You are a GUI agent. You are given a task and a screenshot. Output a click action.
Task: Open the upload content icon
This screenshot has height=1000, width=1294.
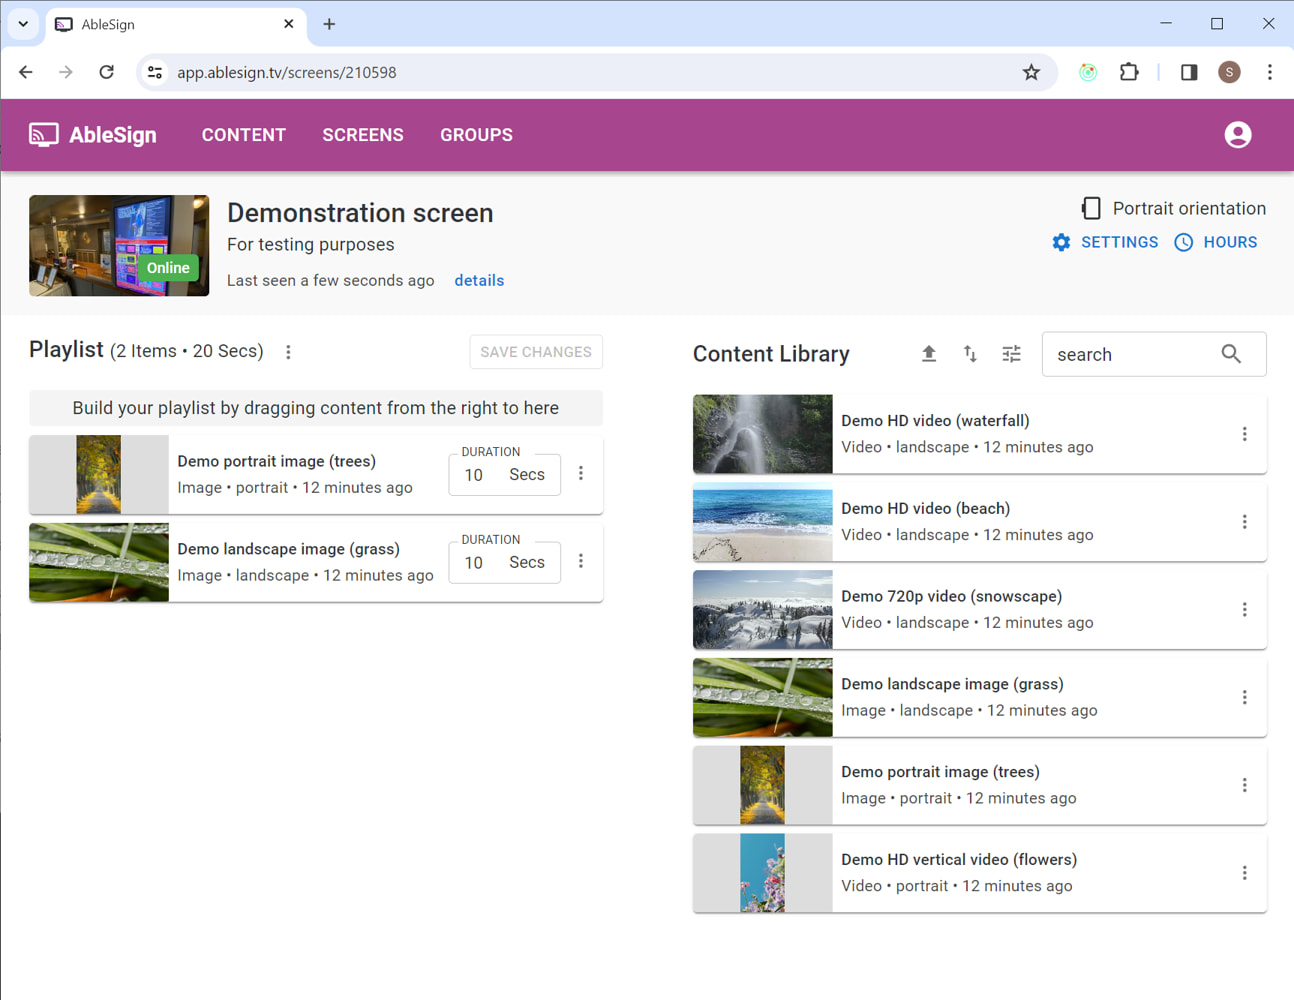click(x=928, y=353)
